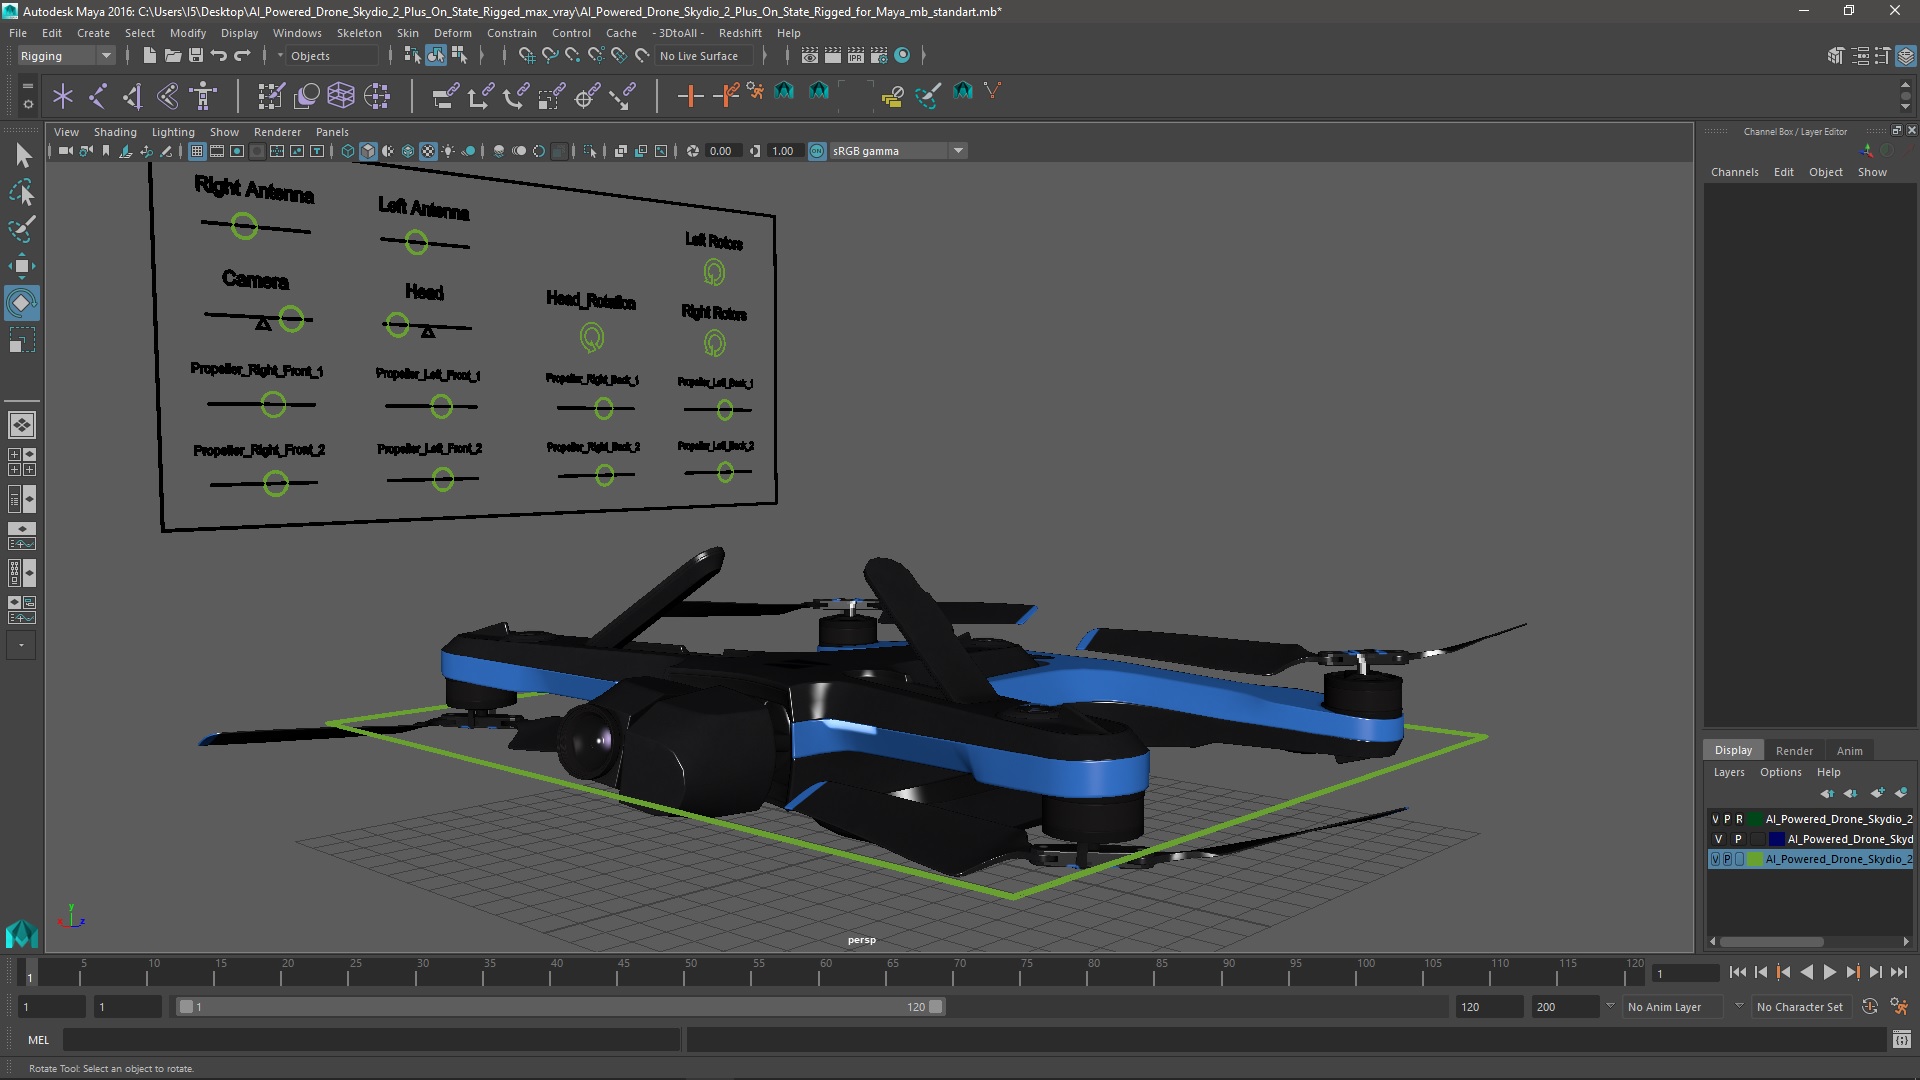Toggle V on second AI_Powered_Drone layer
1920x1080 pixels.
click(x=1719, y=839)
